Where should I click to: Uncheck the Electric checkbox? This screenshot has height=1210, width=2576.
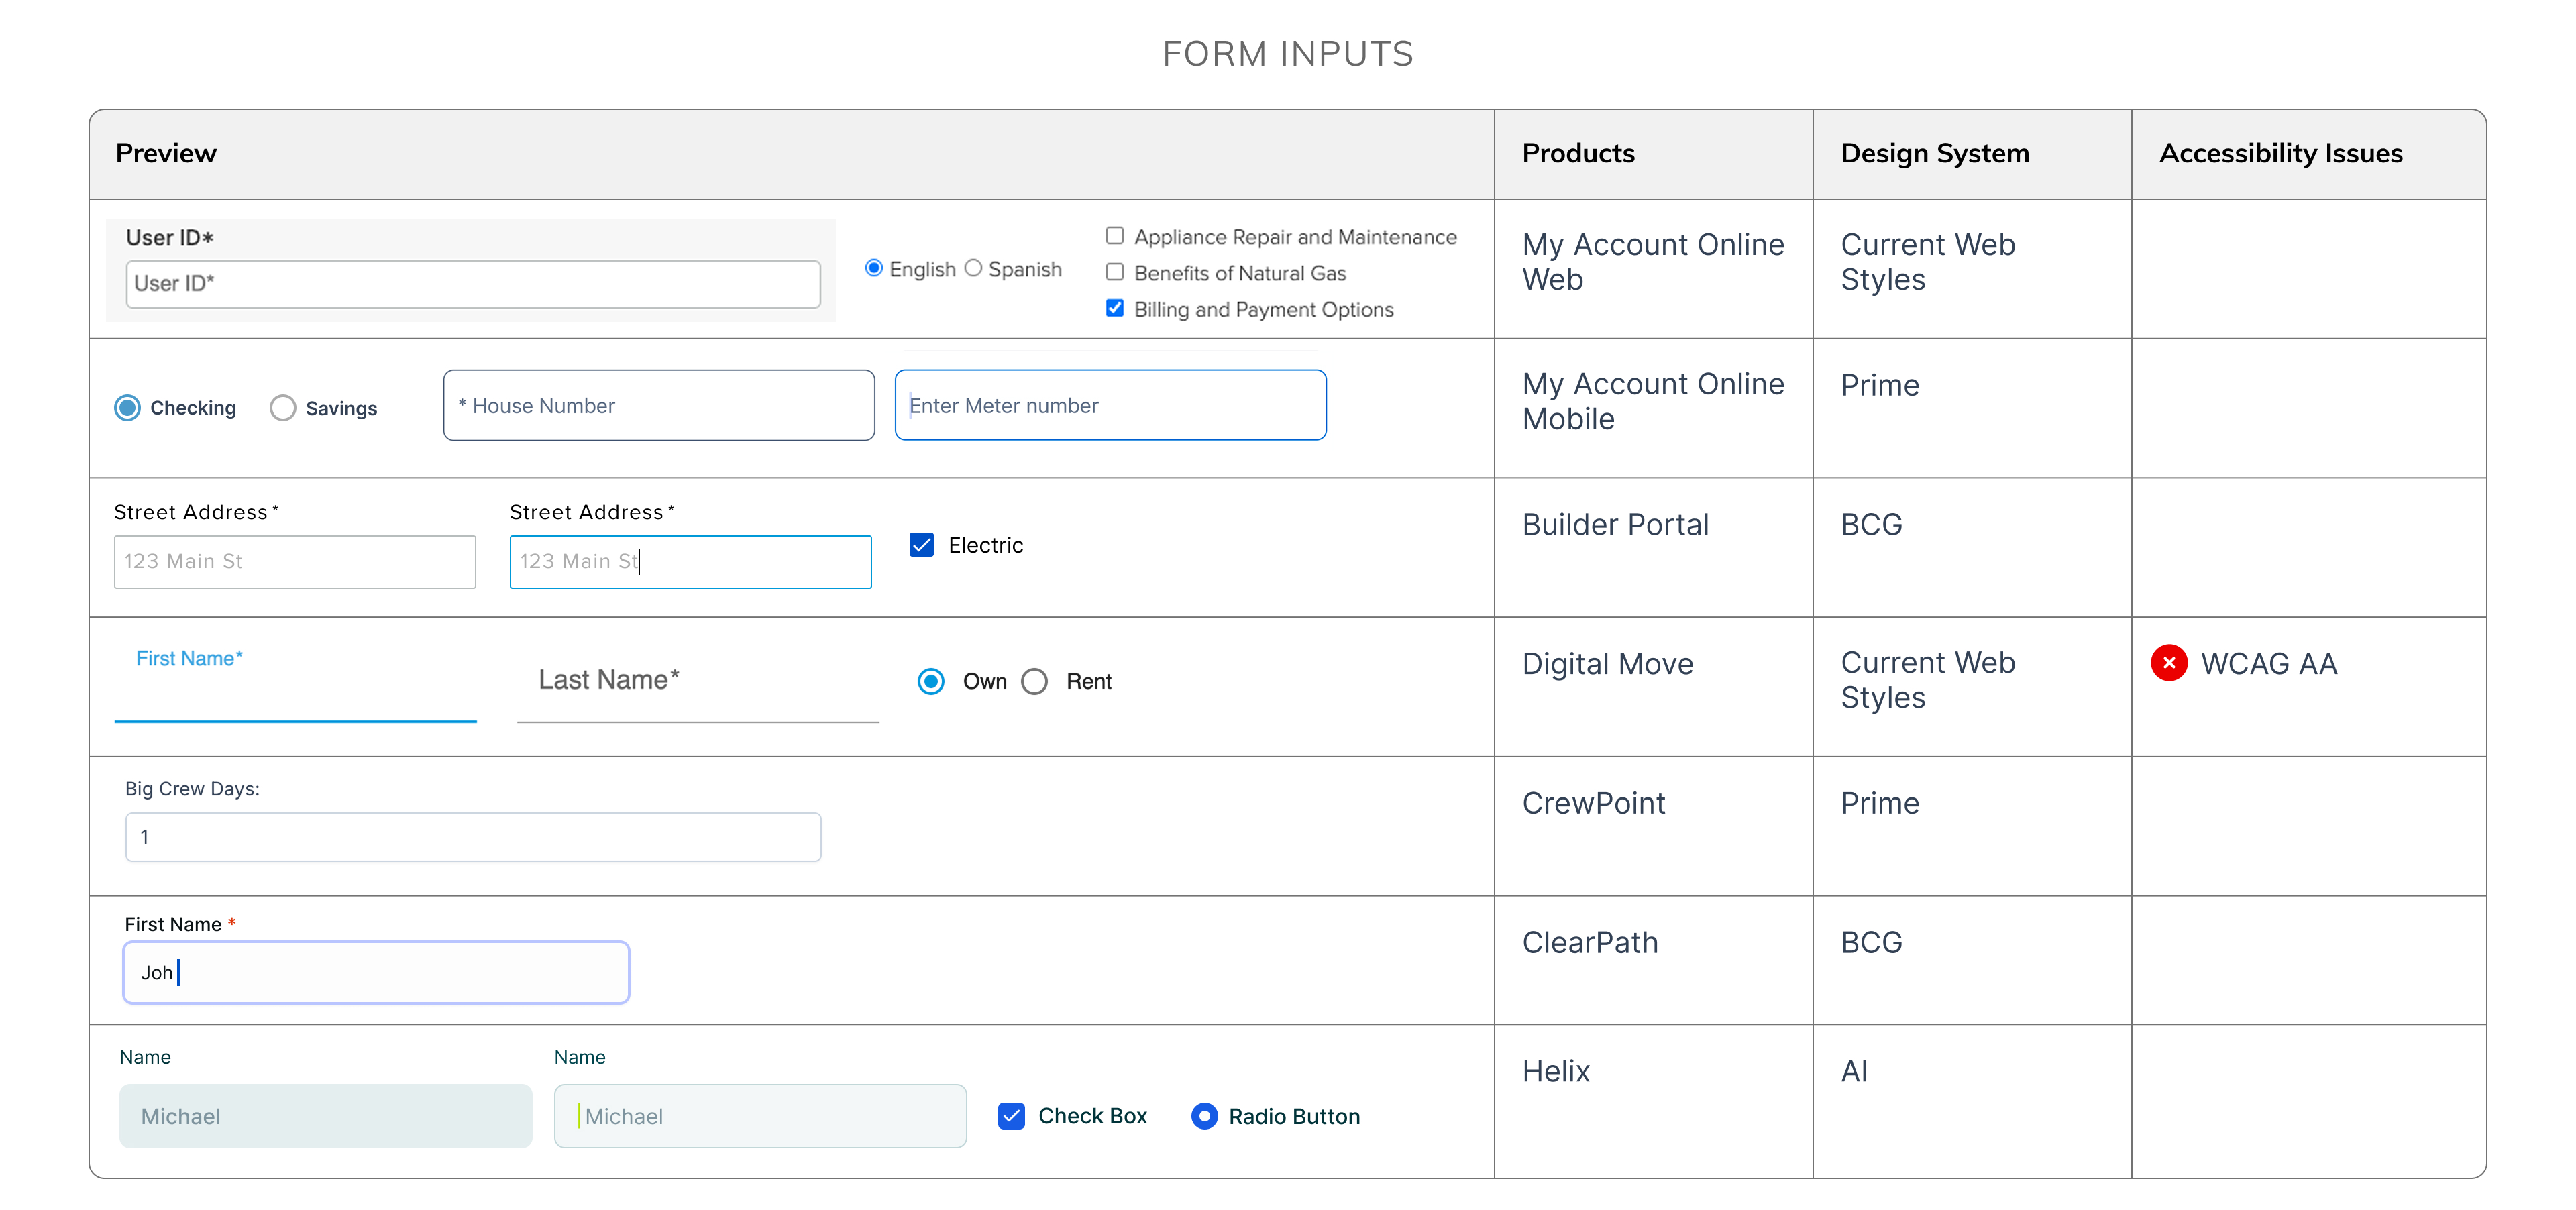(x=921, y=544)
